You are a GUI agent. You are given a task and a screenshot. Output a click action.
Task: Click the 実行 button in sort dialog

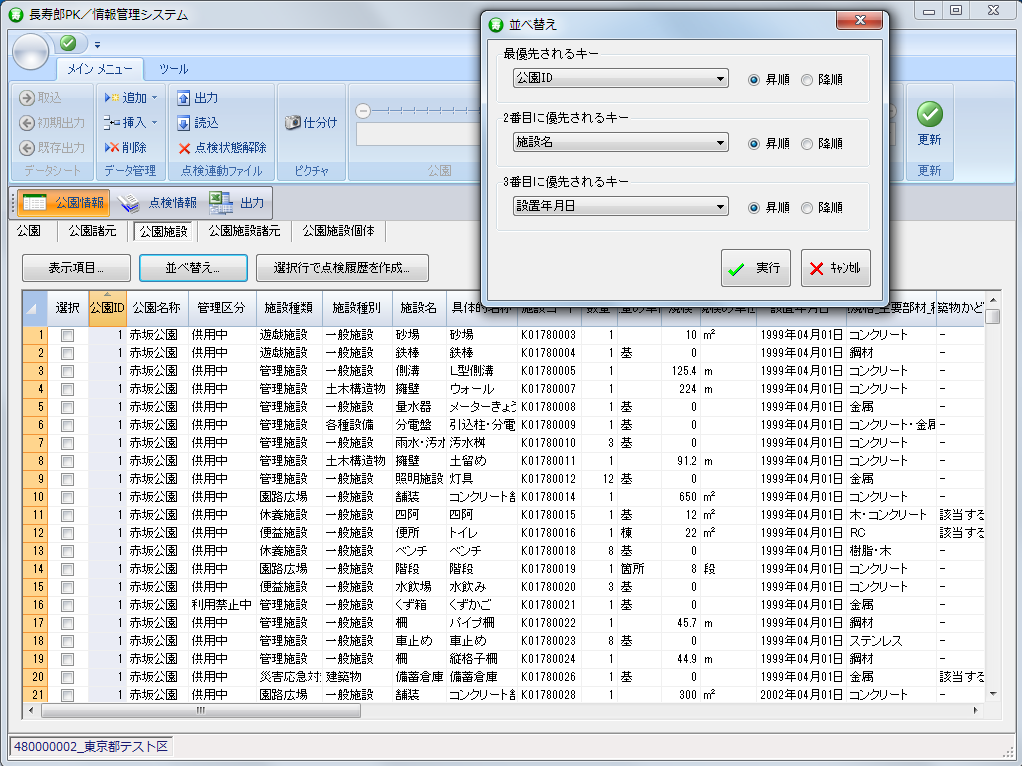(756, 268)
